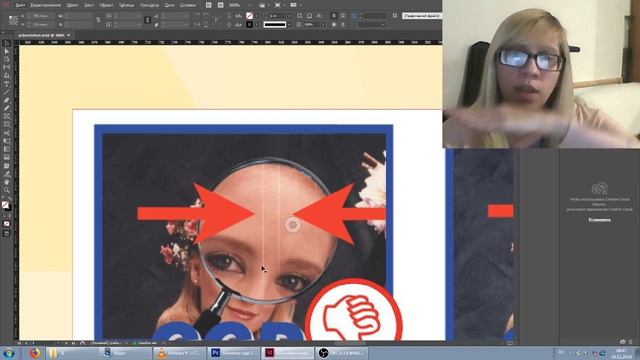
Task: Click the fill swatch with red slash
Action: click(x=249, y=16)
